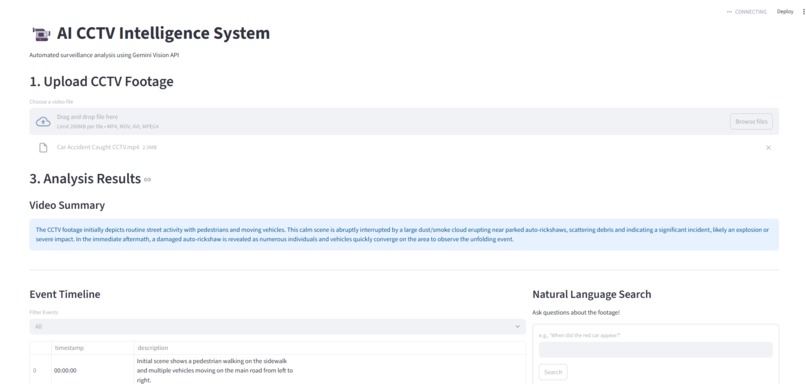Click the drag and drop file upload area

click(404, 121)
